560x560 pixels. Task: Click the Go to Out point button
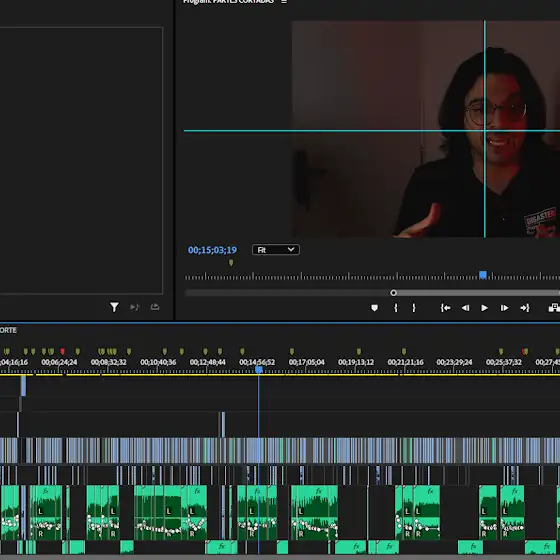coord(525,308)
